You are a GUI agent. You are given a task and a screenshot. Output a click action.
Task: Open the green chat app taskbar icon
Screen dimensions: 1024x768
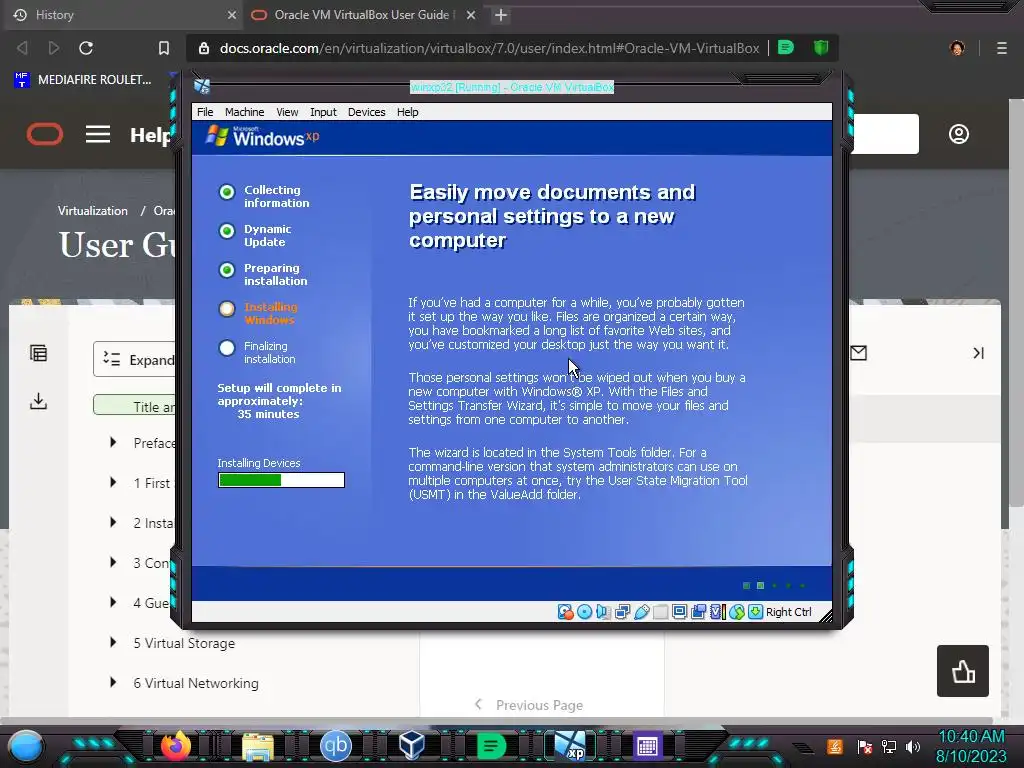[491, 746]
